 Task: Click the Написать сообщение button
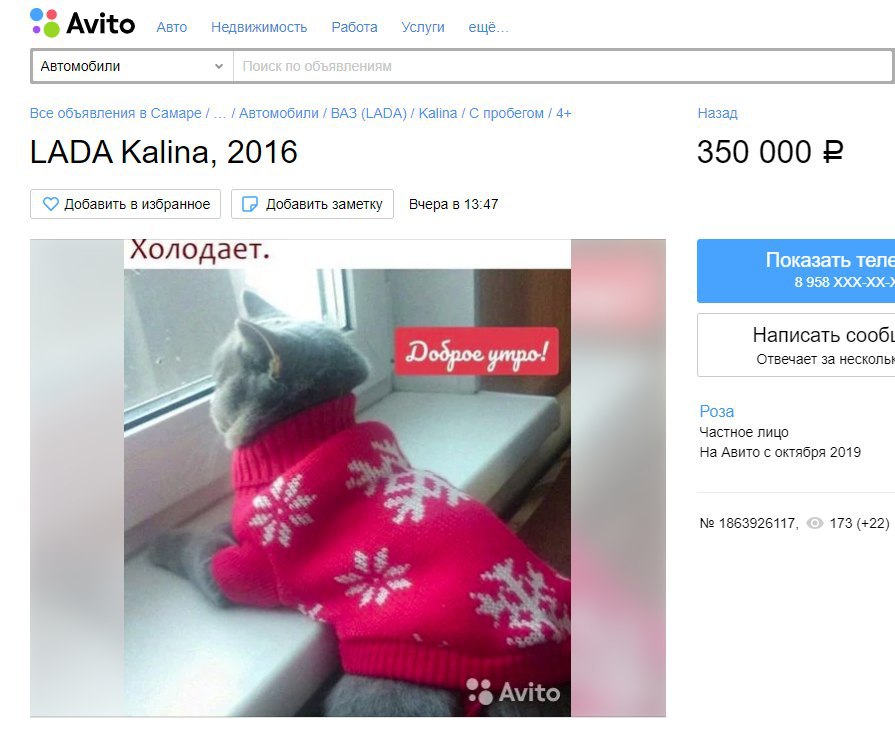tap(796, 345)
